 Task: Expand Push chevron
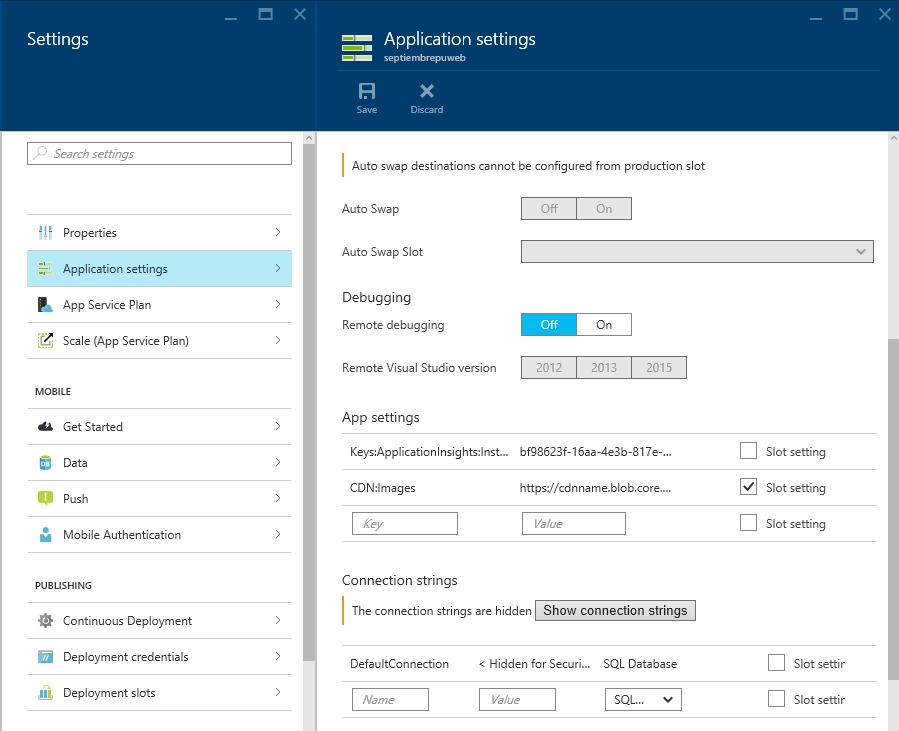pyautogui.click(x=278, y=498)
